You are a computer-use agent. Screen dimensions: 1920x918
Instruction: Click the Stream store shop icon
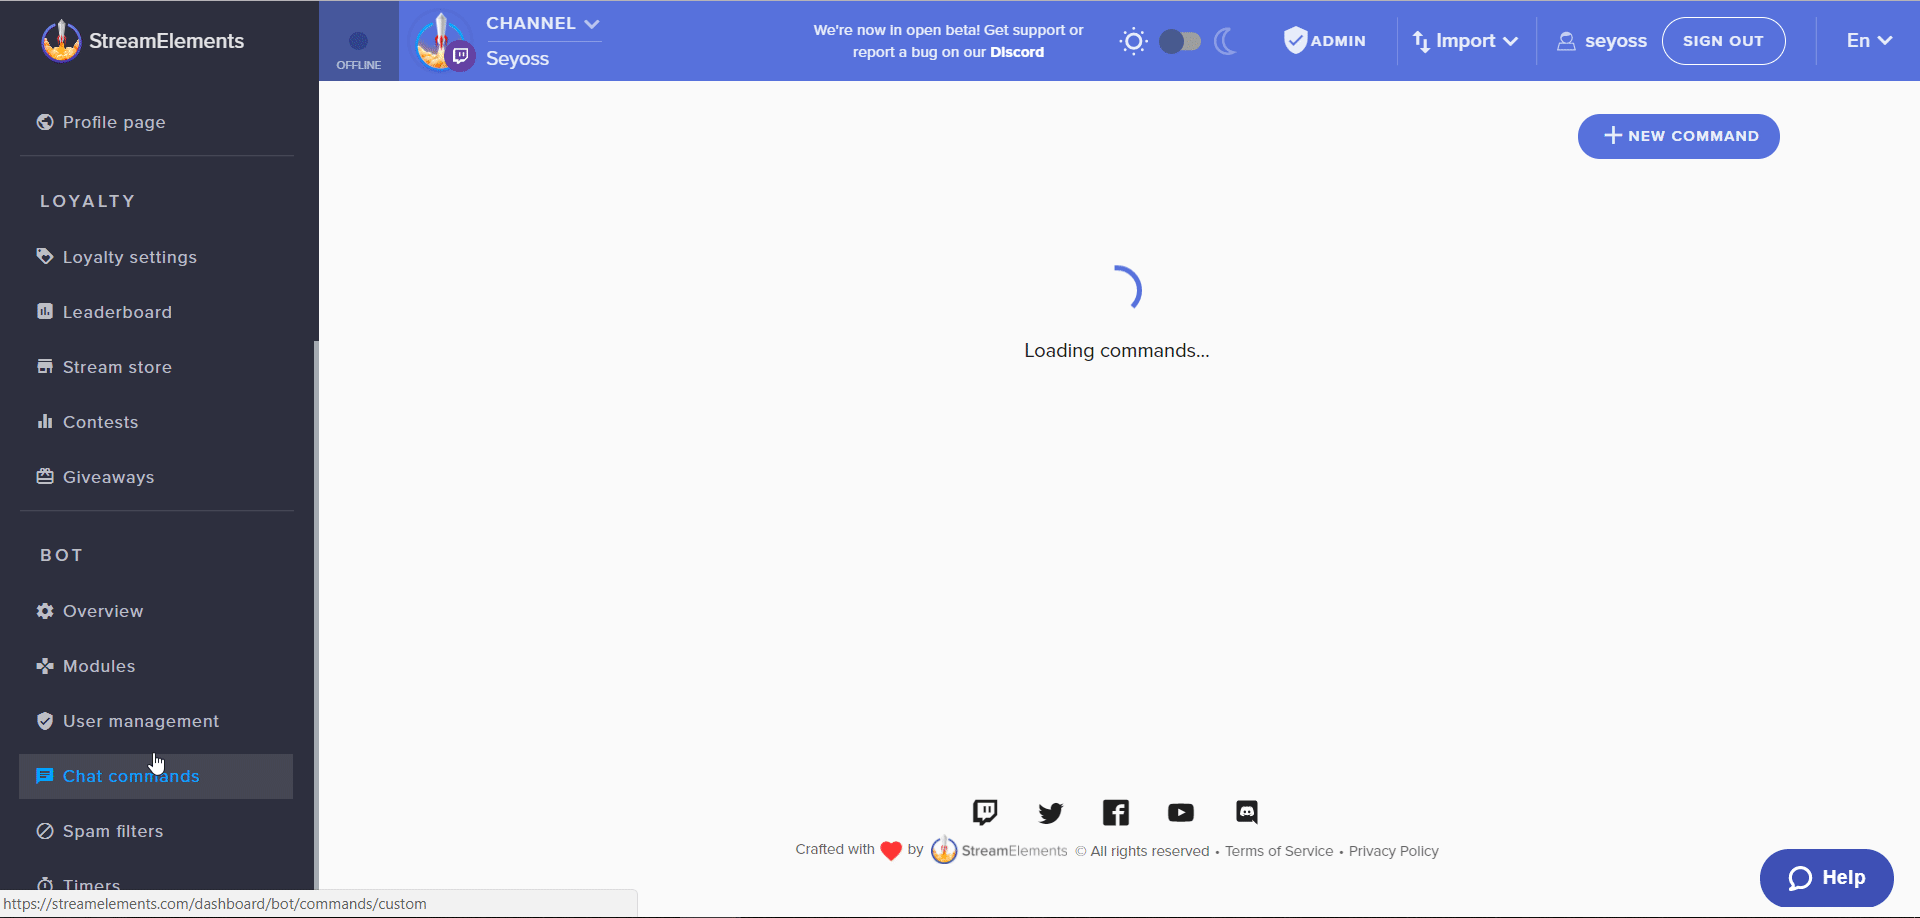coord(45,366)
